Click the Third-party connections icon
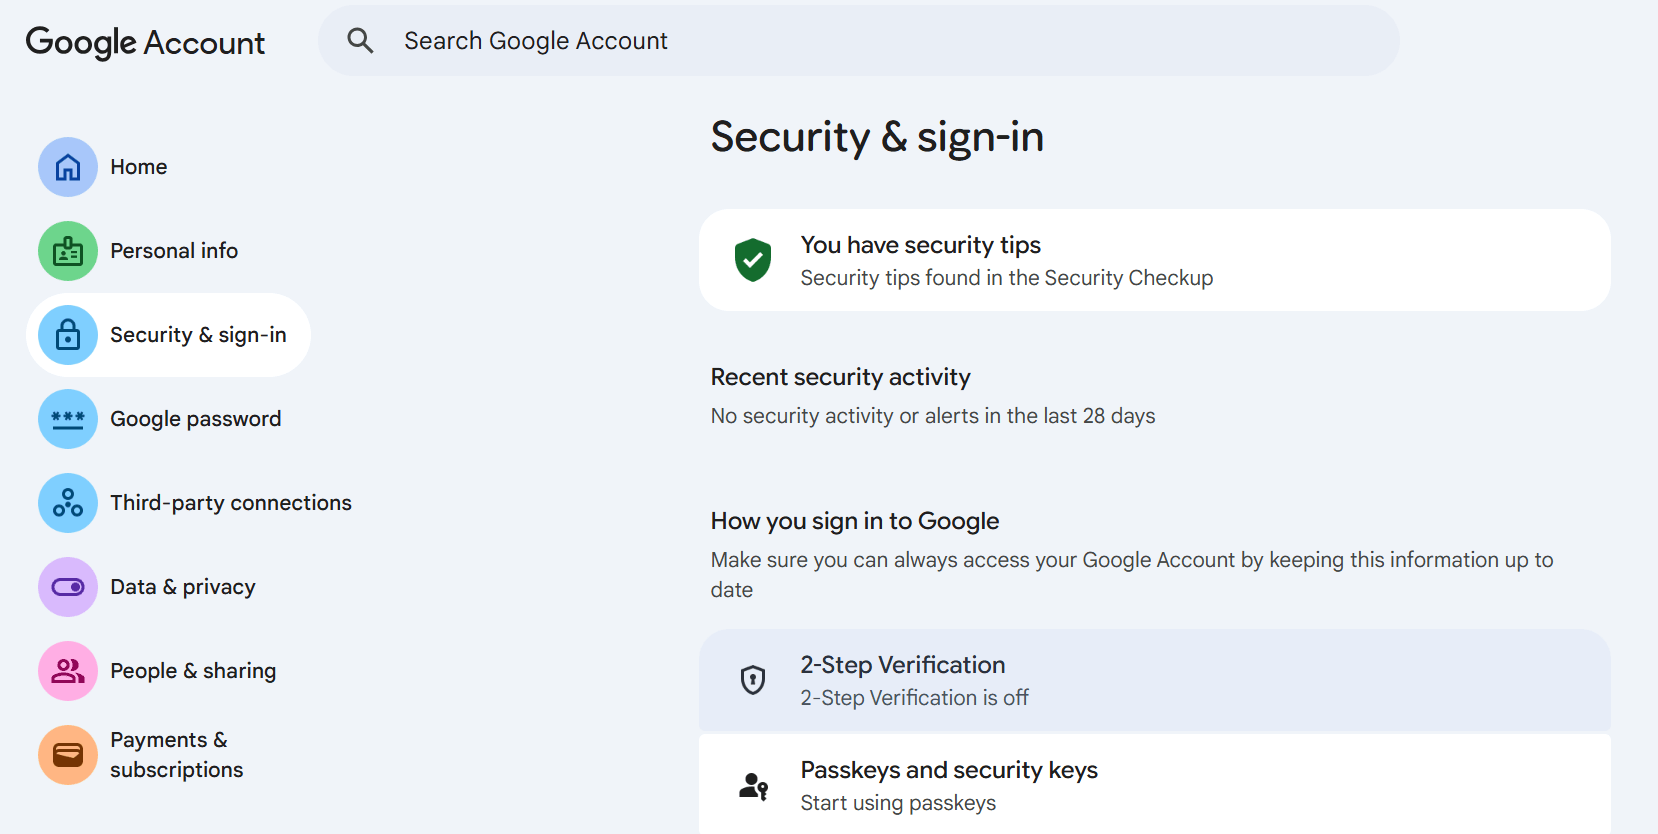 pyautogui.click(x=68, y=503)
